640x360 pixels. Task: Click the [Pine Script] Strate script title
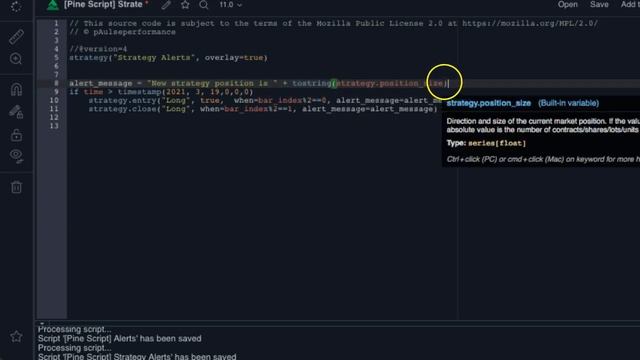coord(103,4)
